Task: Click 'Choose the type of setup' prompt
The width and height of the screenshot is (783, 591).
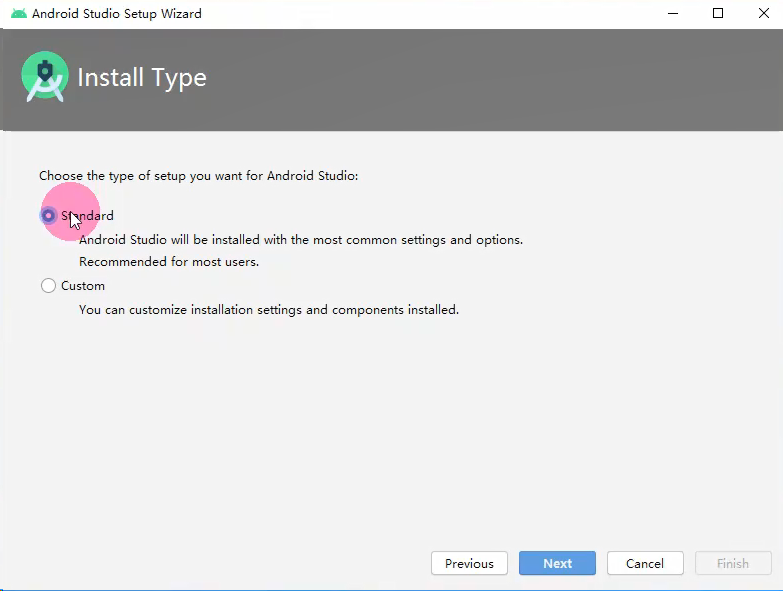Action: tap(199, 176)
